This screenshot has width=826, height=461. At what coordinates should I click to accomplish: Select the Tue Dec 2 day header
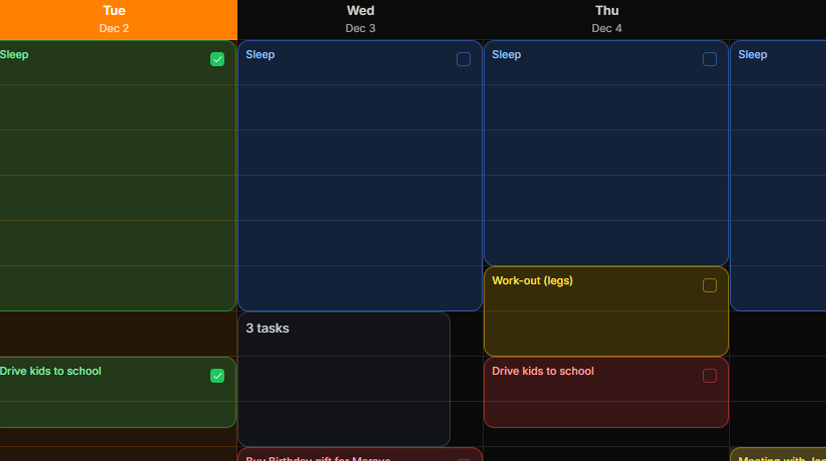(x=114, y=19)
